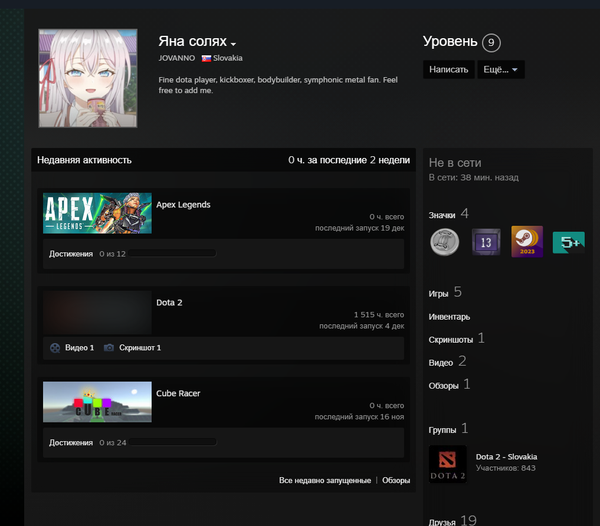Go to Инвентарь in the sidebar
Screen dimensions: 600x526
click(x=449, y=317)
